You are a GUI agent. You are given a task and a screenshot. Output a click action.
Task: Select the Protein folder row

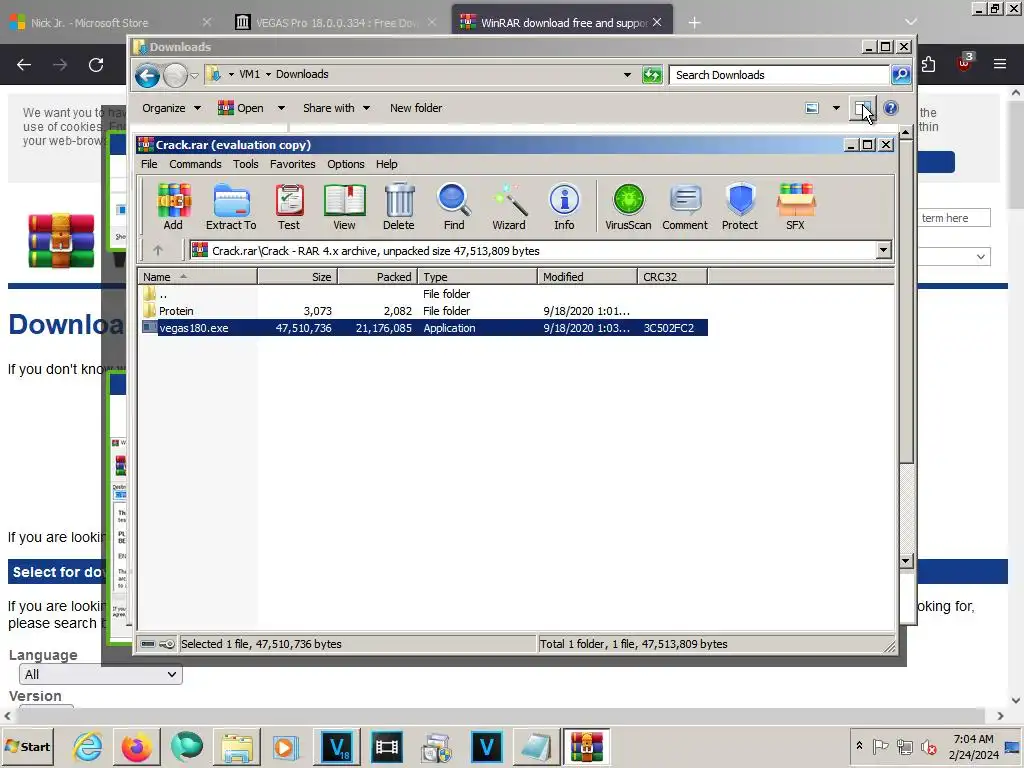423,311
